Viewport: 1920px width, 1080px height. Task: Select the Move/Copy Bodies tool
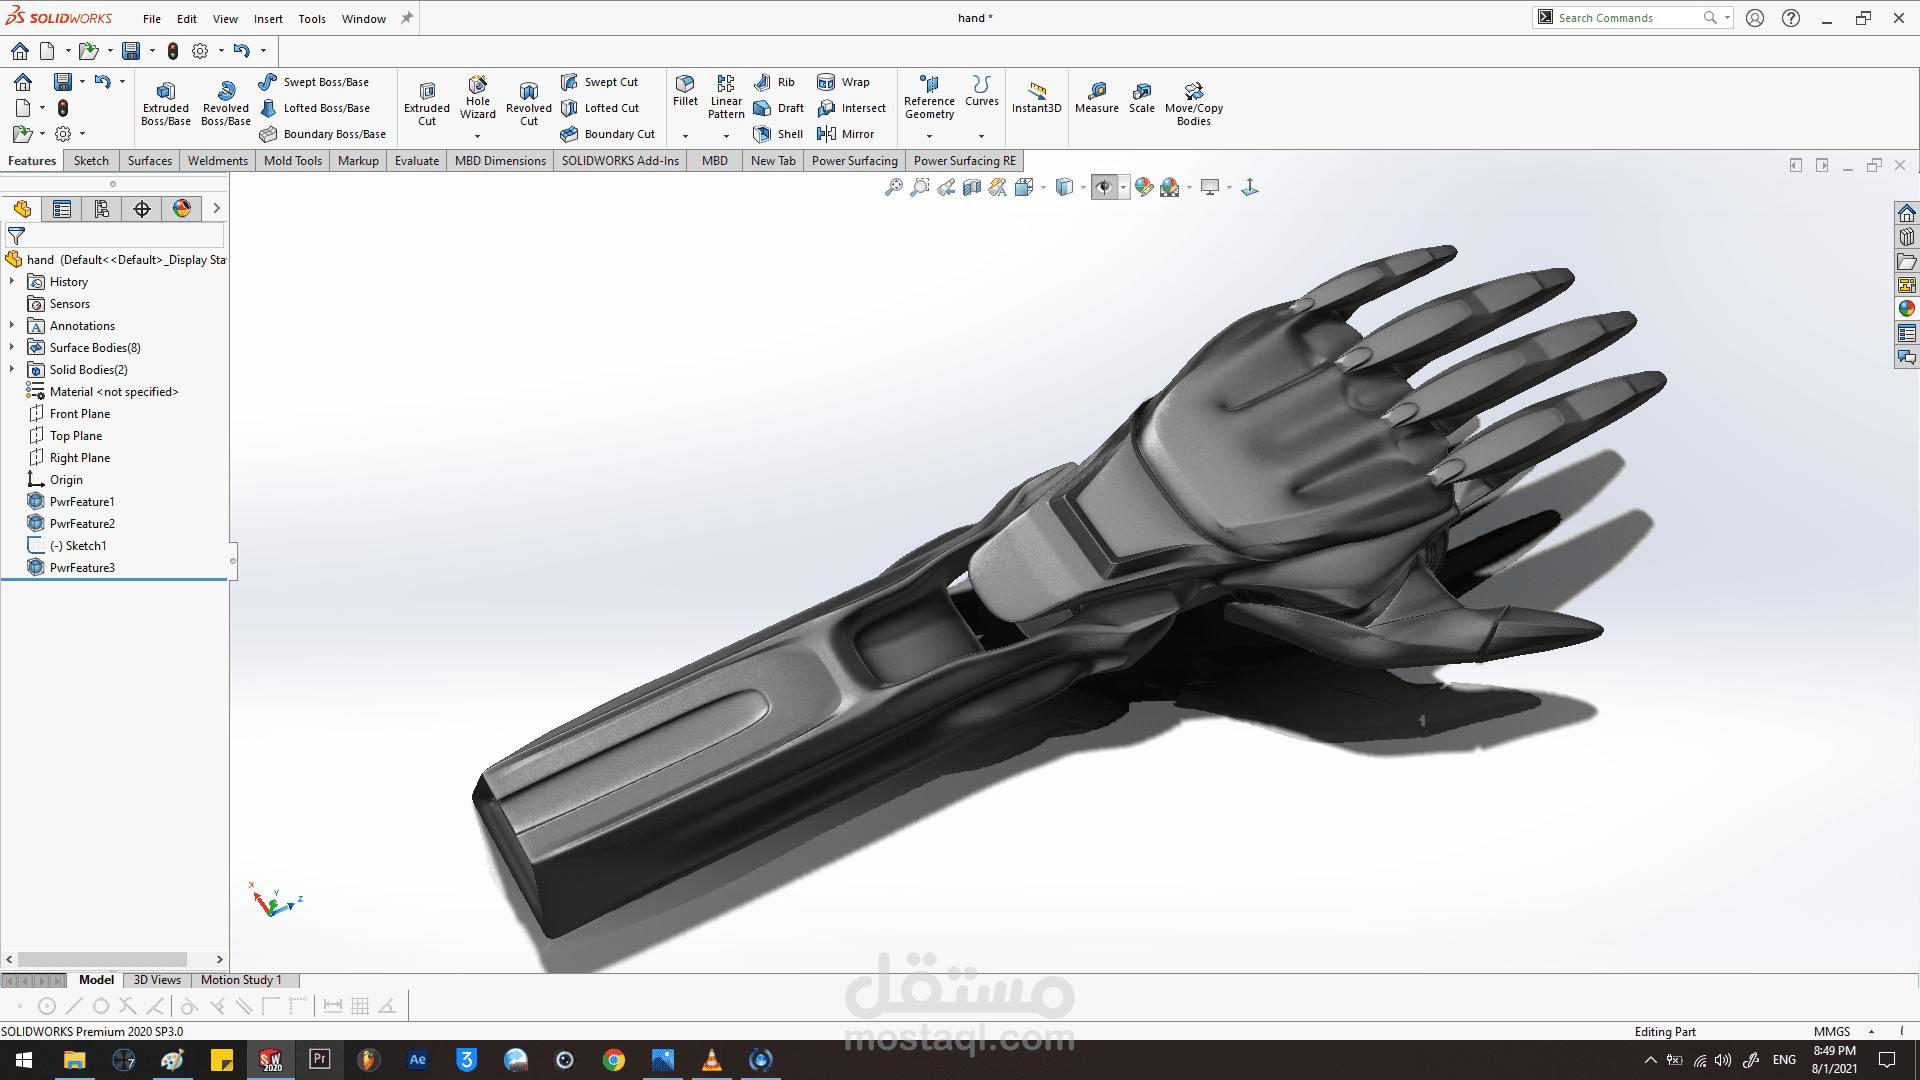pyautogui.click(x=1193, y=101)
